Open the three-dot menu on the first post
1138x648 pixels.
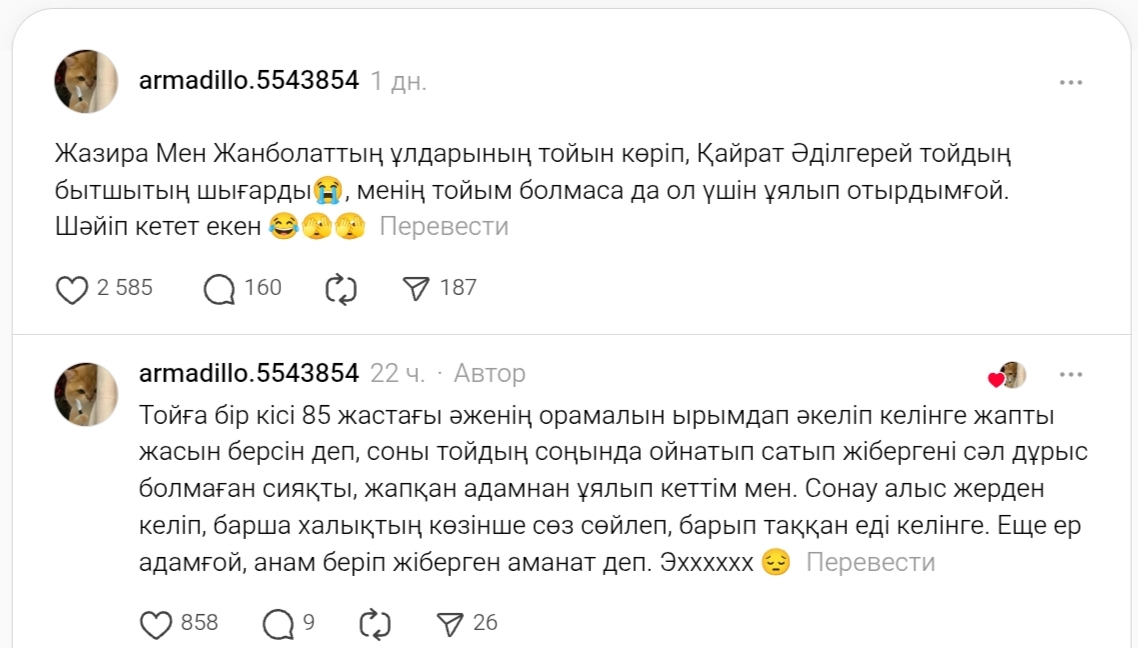(1071, 82)
